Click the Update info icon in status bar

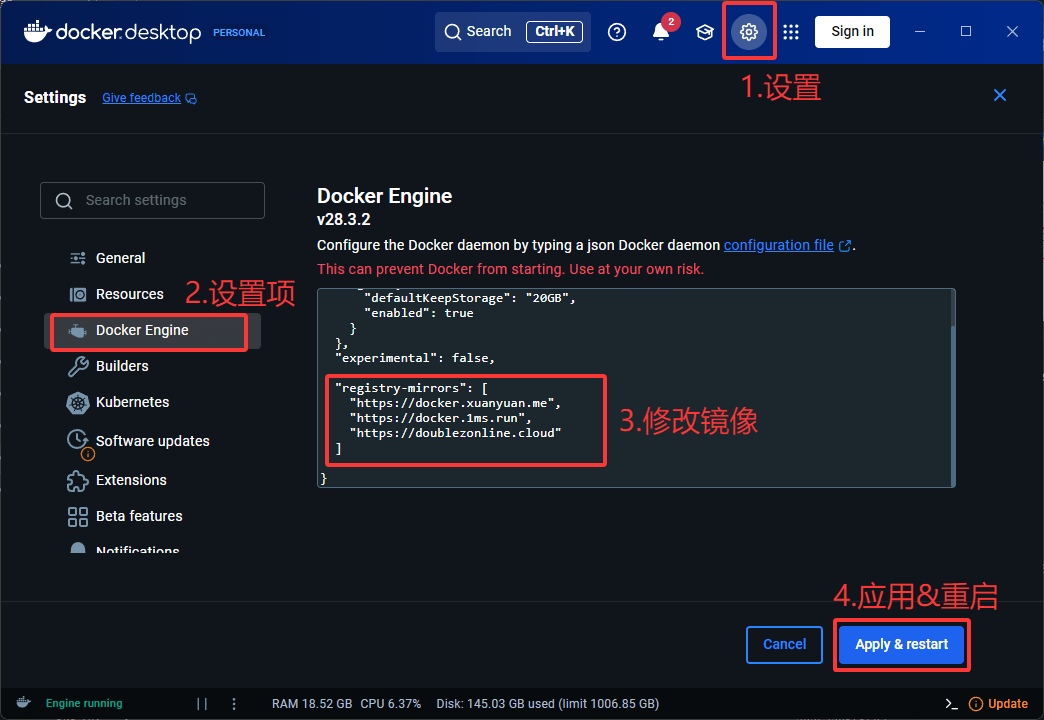tap(975, 703)
